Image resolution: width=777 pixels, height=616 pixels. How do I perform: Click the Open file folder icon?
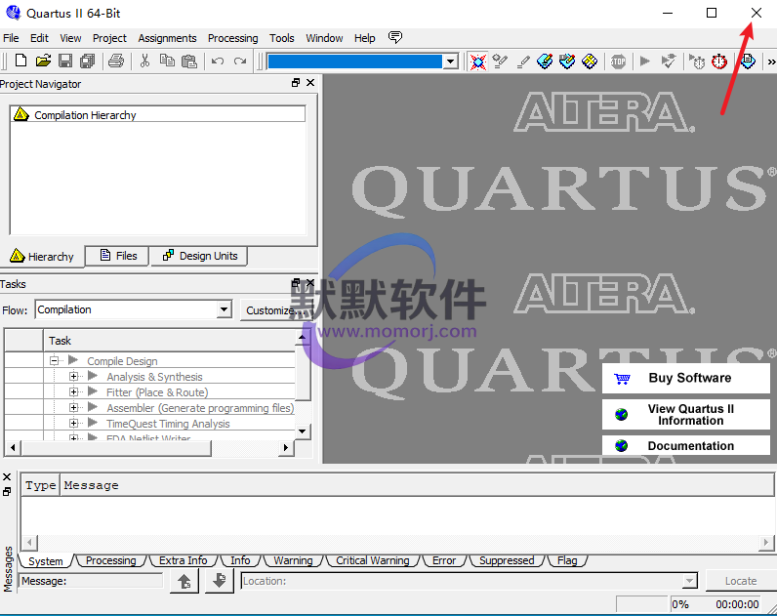(43, 61)
